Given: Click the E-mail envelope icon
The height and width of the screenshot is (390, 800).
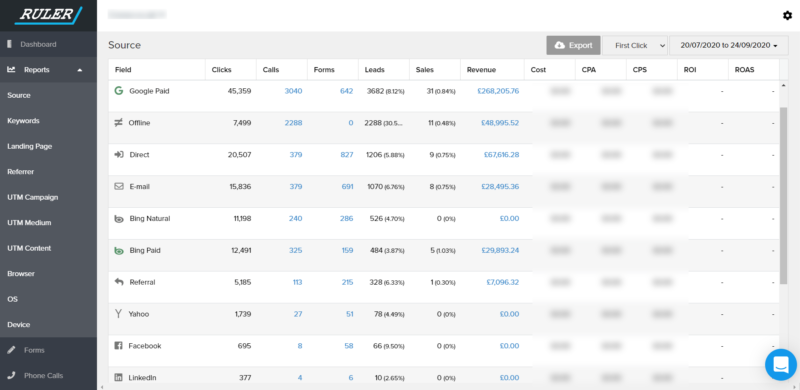Looking at the screenshot, I should (x=119, y=186).
